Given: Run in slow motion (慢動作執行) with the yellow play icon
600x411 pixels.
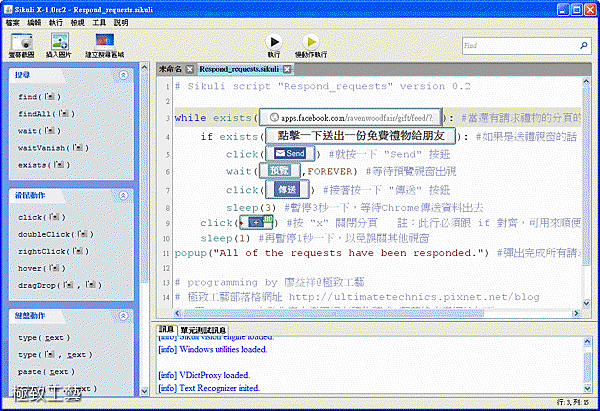Looking at the screenshot, I should click(311, 41).
